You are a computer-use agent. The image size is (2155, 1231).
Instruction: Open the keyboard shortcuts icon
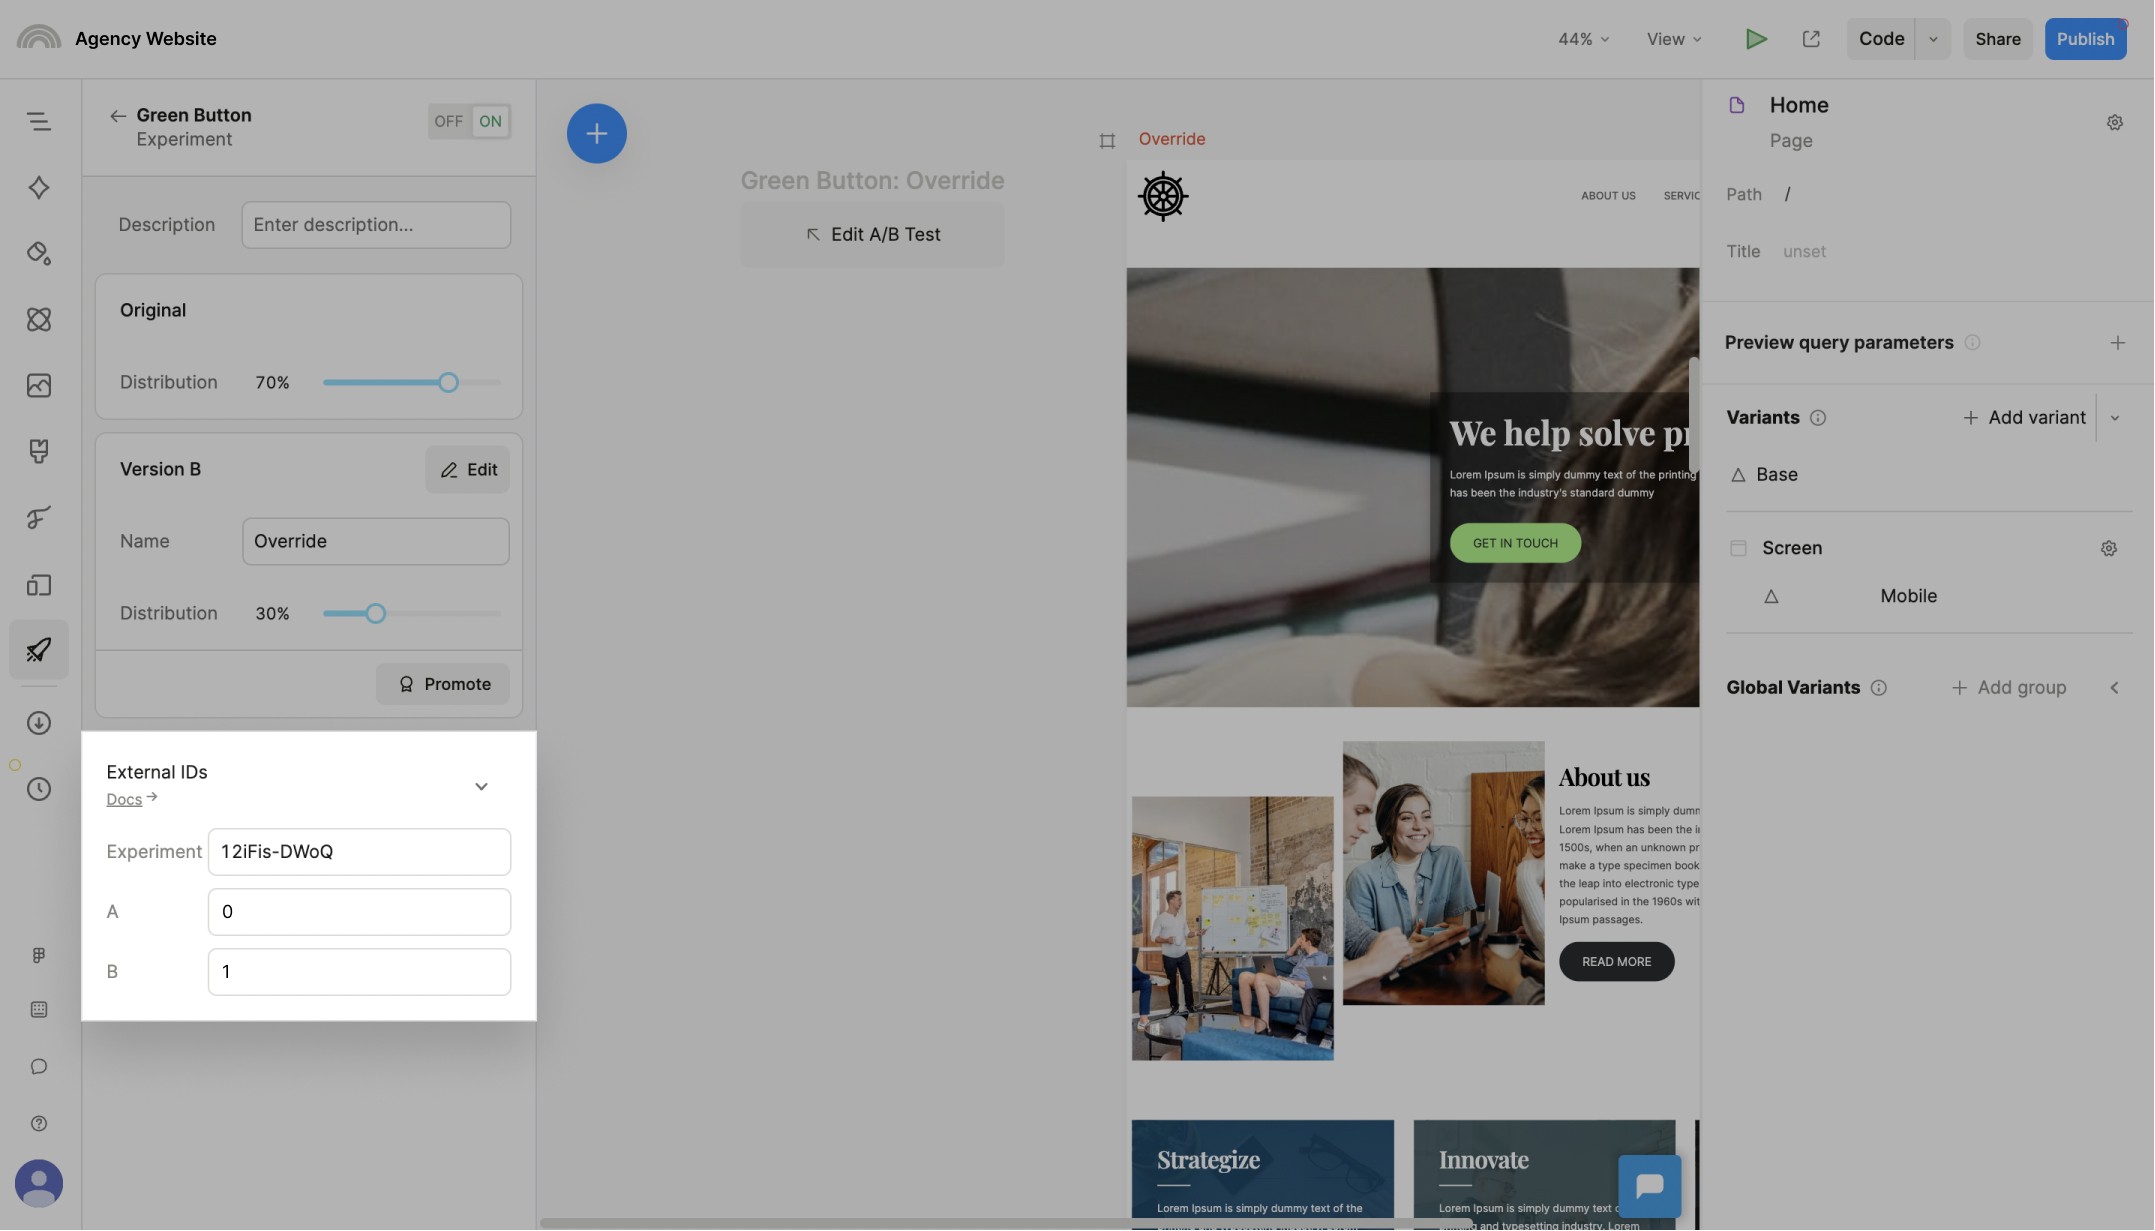(38, 1009)
